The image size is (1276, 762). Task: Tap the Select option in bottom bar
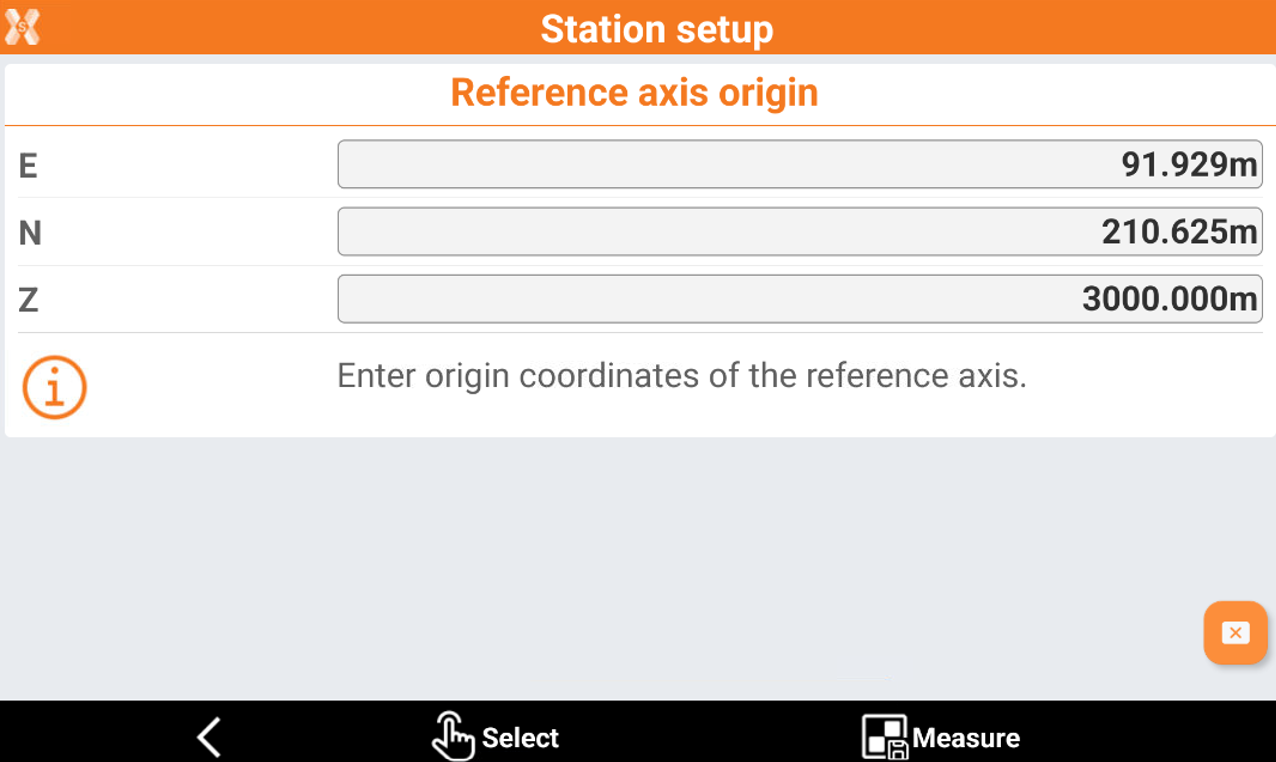519,739
